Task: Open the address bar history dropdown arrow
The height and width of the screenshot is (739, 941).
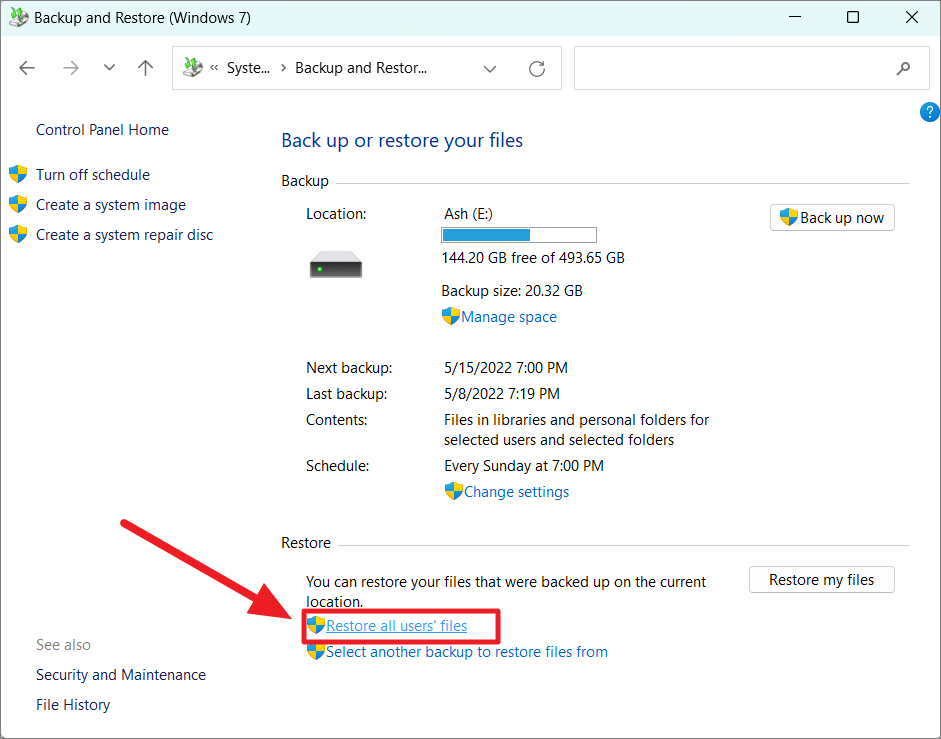Action: pyautogui.click(x=490, y=68)
